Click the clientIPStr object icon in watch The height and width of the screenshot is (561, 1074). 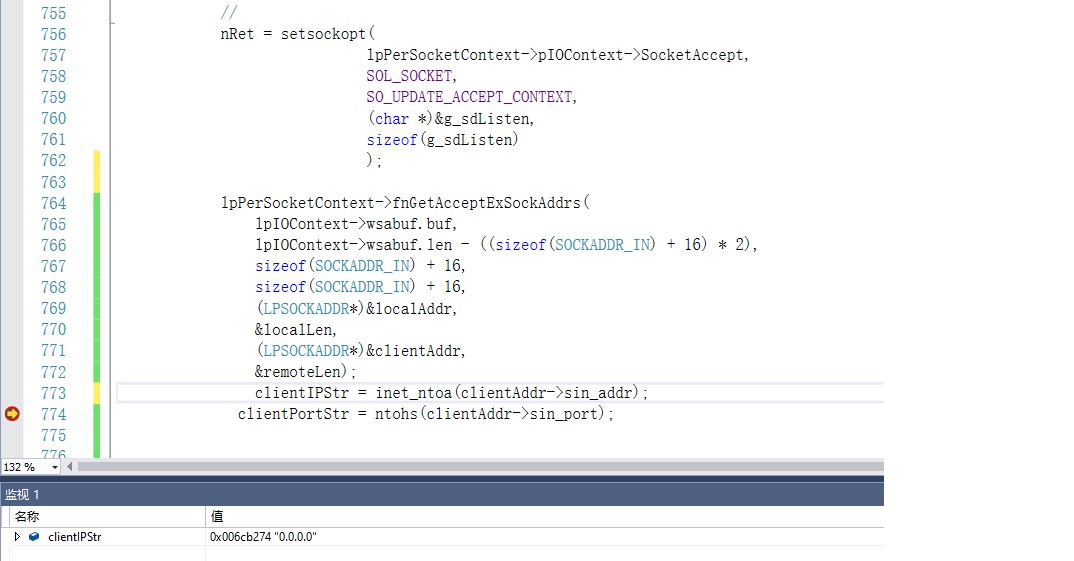click(34, 536)
